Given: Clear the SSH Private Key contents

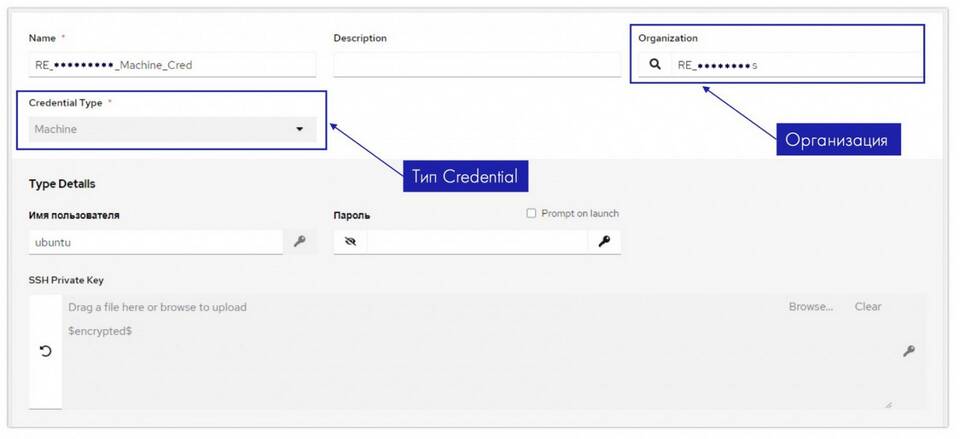Looking at the screenshot, I should tap(868, 307).
